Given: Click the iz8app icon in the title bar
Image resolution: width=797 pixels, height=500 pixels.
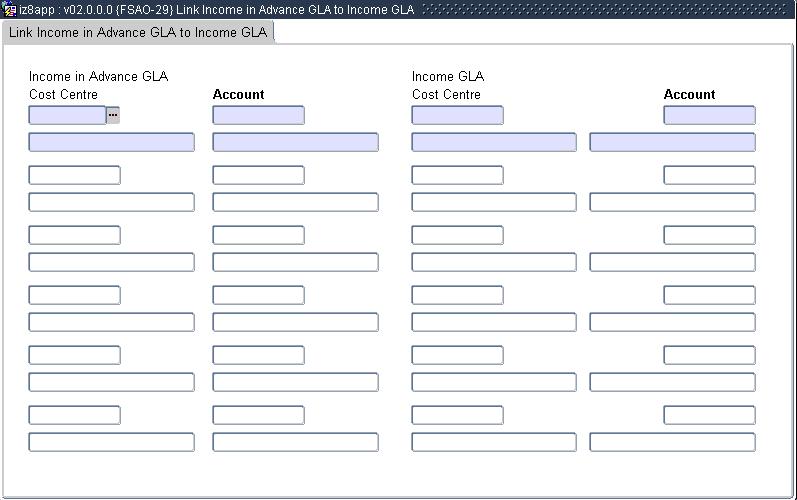Looking at the screenshot, I should pos(10,9).
